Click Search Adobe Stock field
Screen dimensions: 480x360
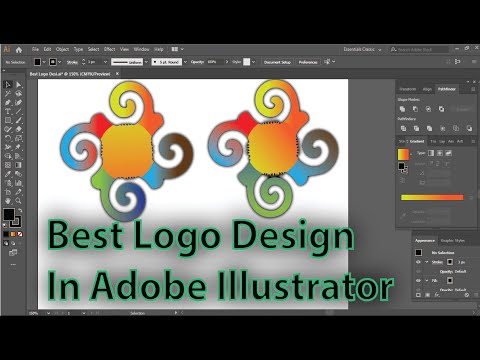[420, 50]
